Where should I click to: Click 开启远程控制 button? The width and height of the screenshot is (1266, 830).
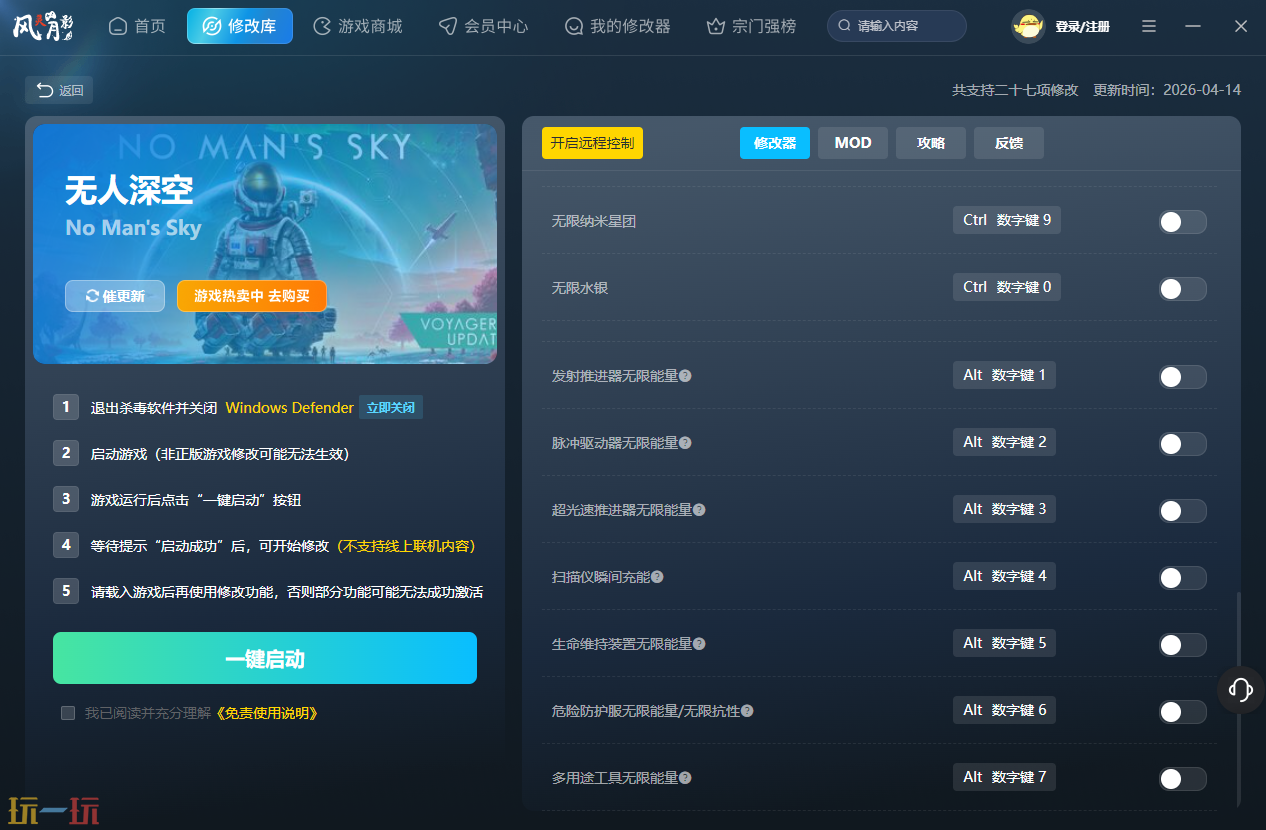[x=592, y=143]
